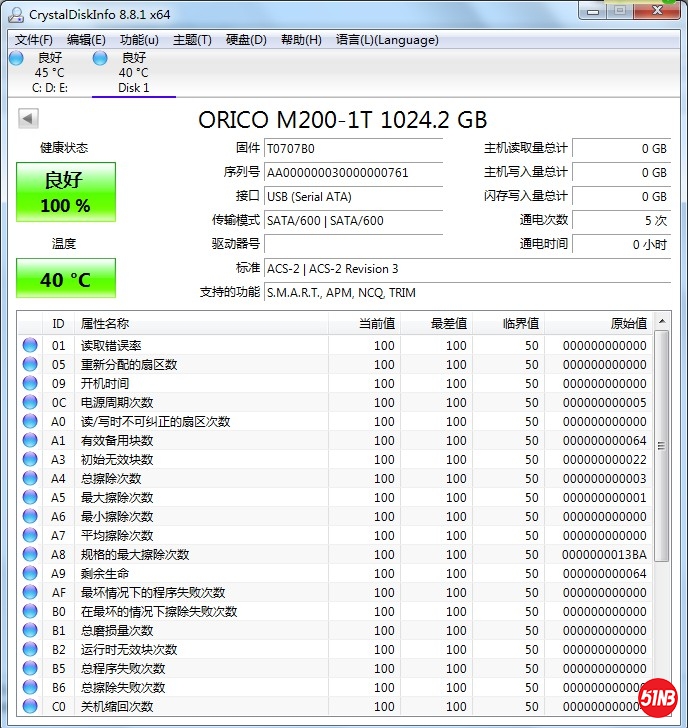Click the previous disk arrow button
688x728 pixels.
(x=28, y=119)
